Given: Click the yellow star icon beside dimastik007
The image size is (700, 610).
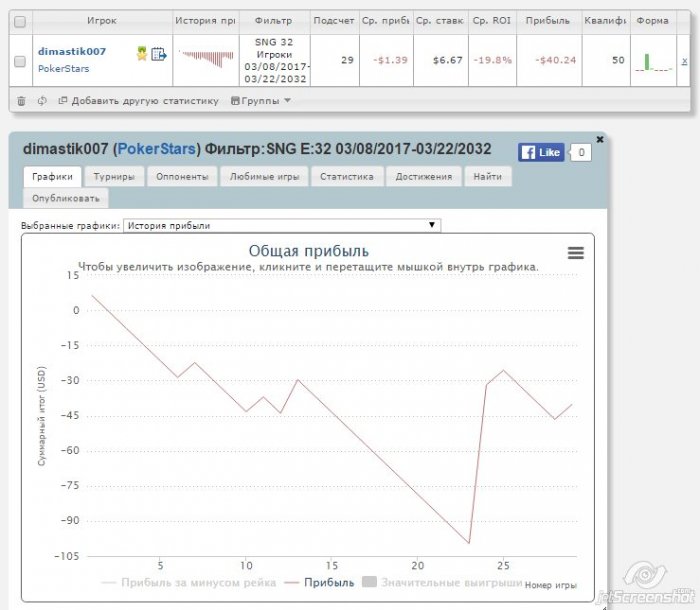Looking at the screenshot, I should pyautogui.click(x=142, y=54).
